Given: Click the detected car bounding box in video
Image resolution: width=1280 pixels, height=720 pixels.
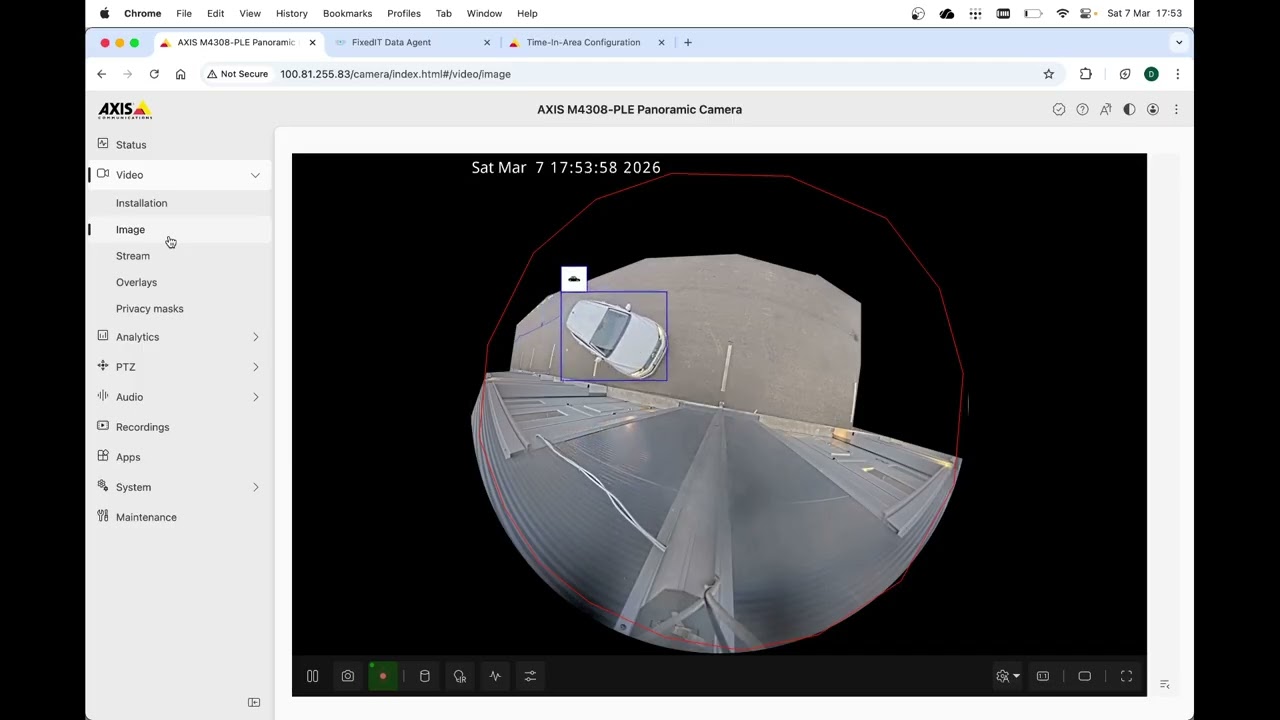Looking at the screenshot, I should tap(614, 336).
